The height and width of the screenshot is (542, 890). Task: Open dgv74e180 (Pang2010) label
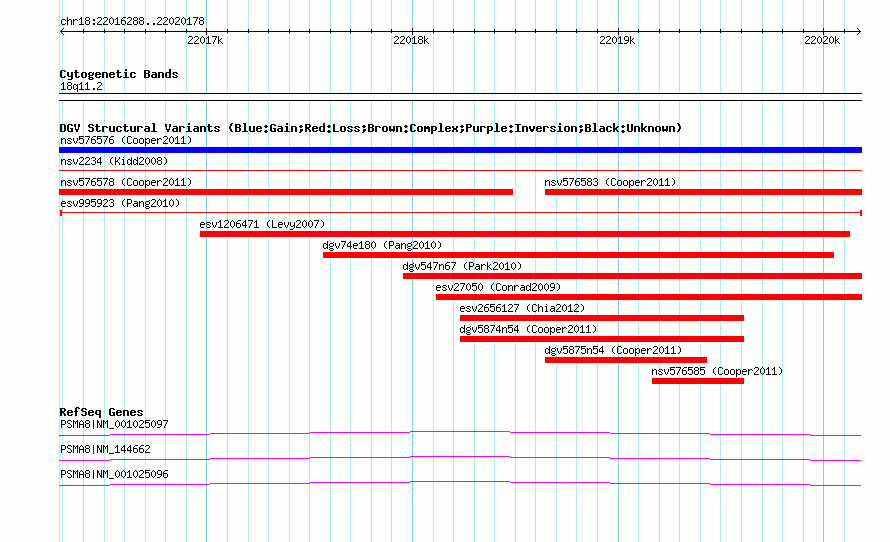point(382,245)
